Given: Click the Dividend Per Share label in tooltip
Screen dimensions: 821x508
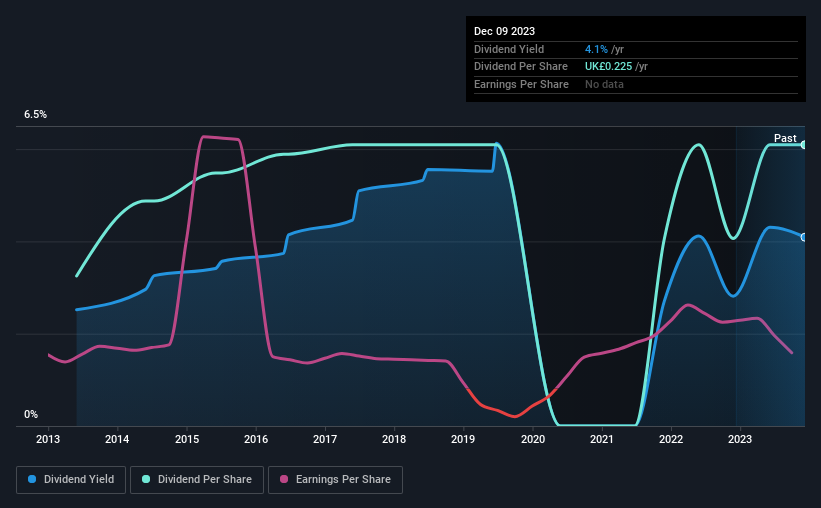Looking at the screenshot, I should click(521, 67).
